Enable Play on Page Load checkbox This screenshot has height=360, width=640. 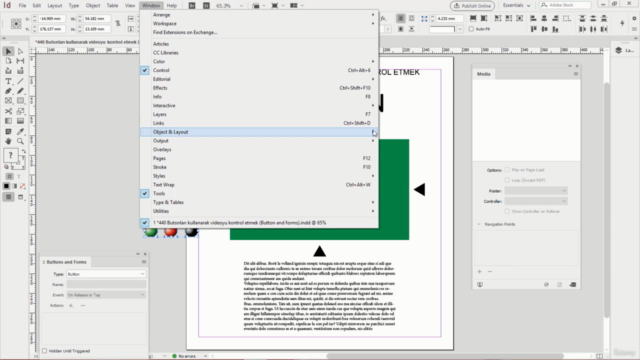click(507, 170)
